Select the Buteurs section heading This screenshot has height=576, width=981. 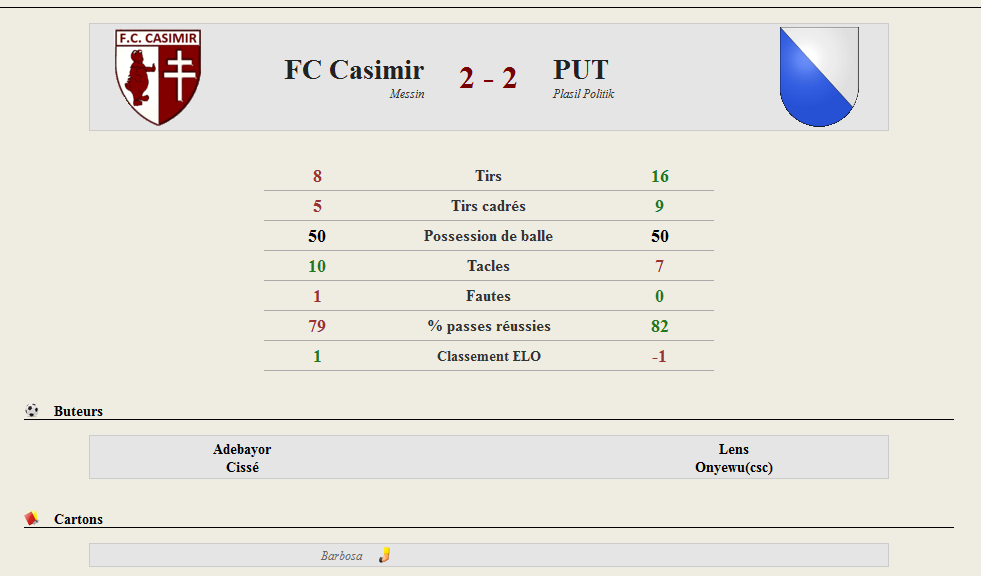point(78,411)
